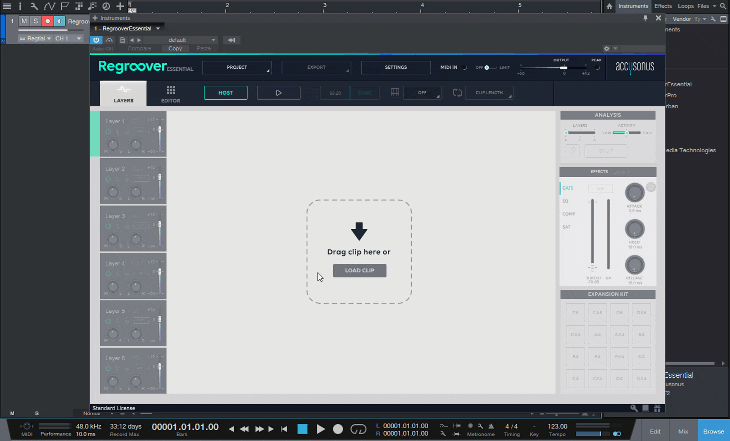The width and height of the screenshot is (730, 441).
Task: Open the wrench track options icon
Action: pyautogui.click(x=34, y=6)
